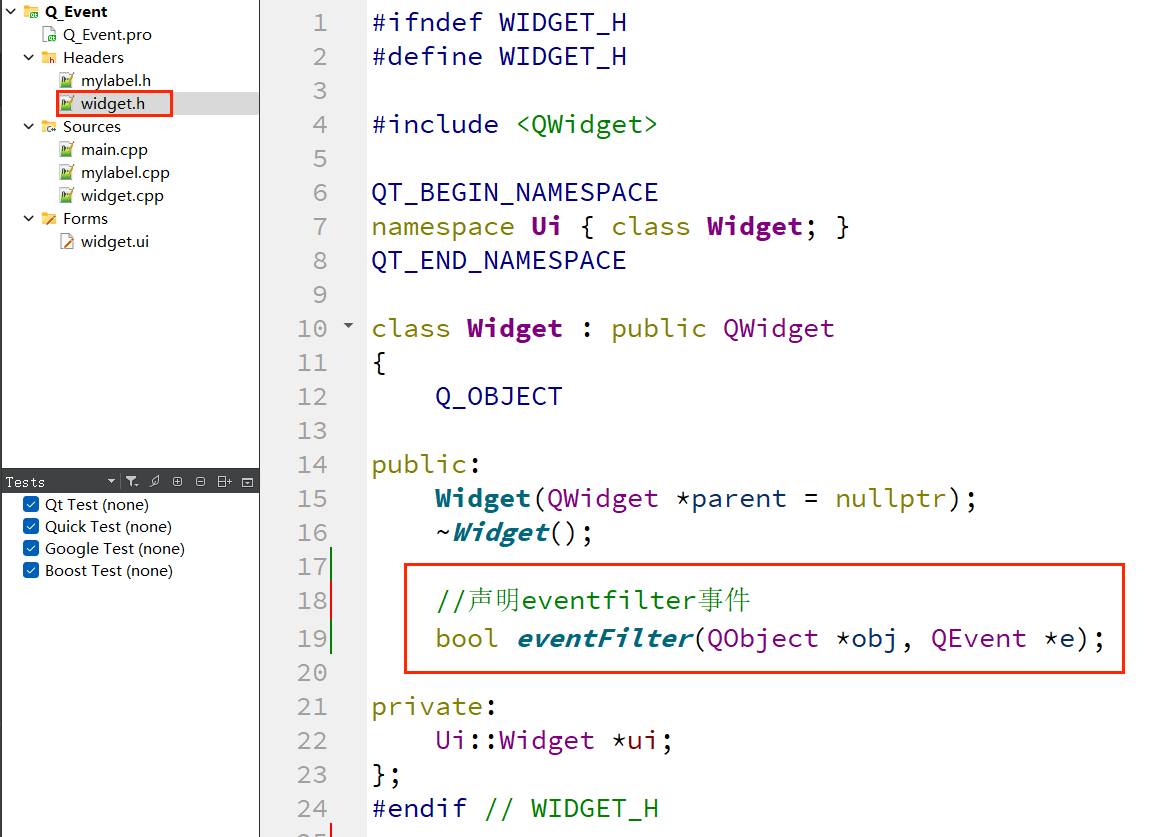Click the main.cpp file icon
Viewport: 1170px width, 837px height.
point(67,150)
